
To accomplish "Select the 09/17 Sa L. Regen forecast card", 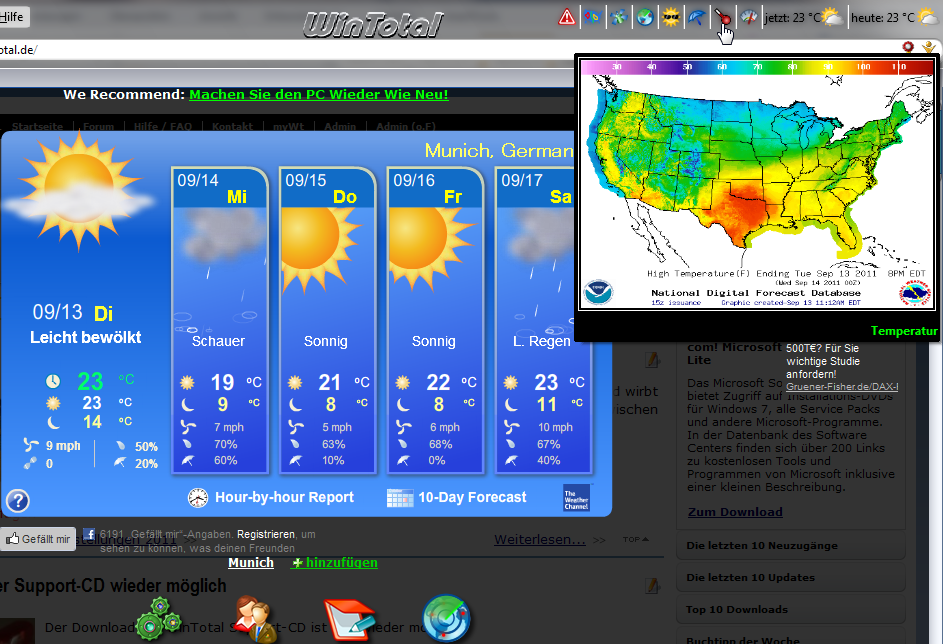I will pos(543,320).
